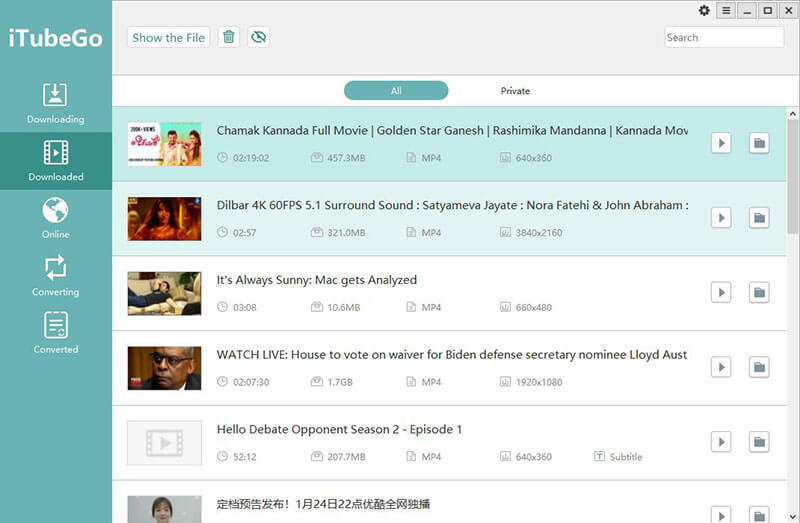This screenshot has width=800, height=523.
Task: Click the iTubeGo logo
Action: [56, 38]
